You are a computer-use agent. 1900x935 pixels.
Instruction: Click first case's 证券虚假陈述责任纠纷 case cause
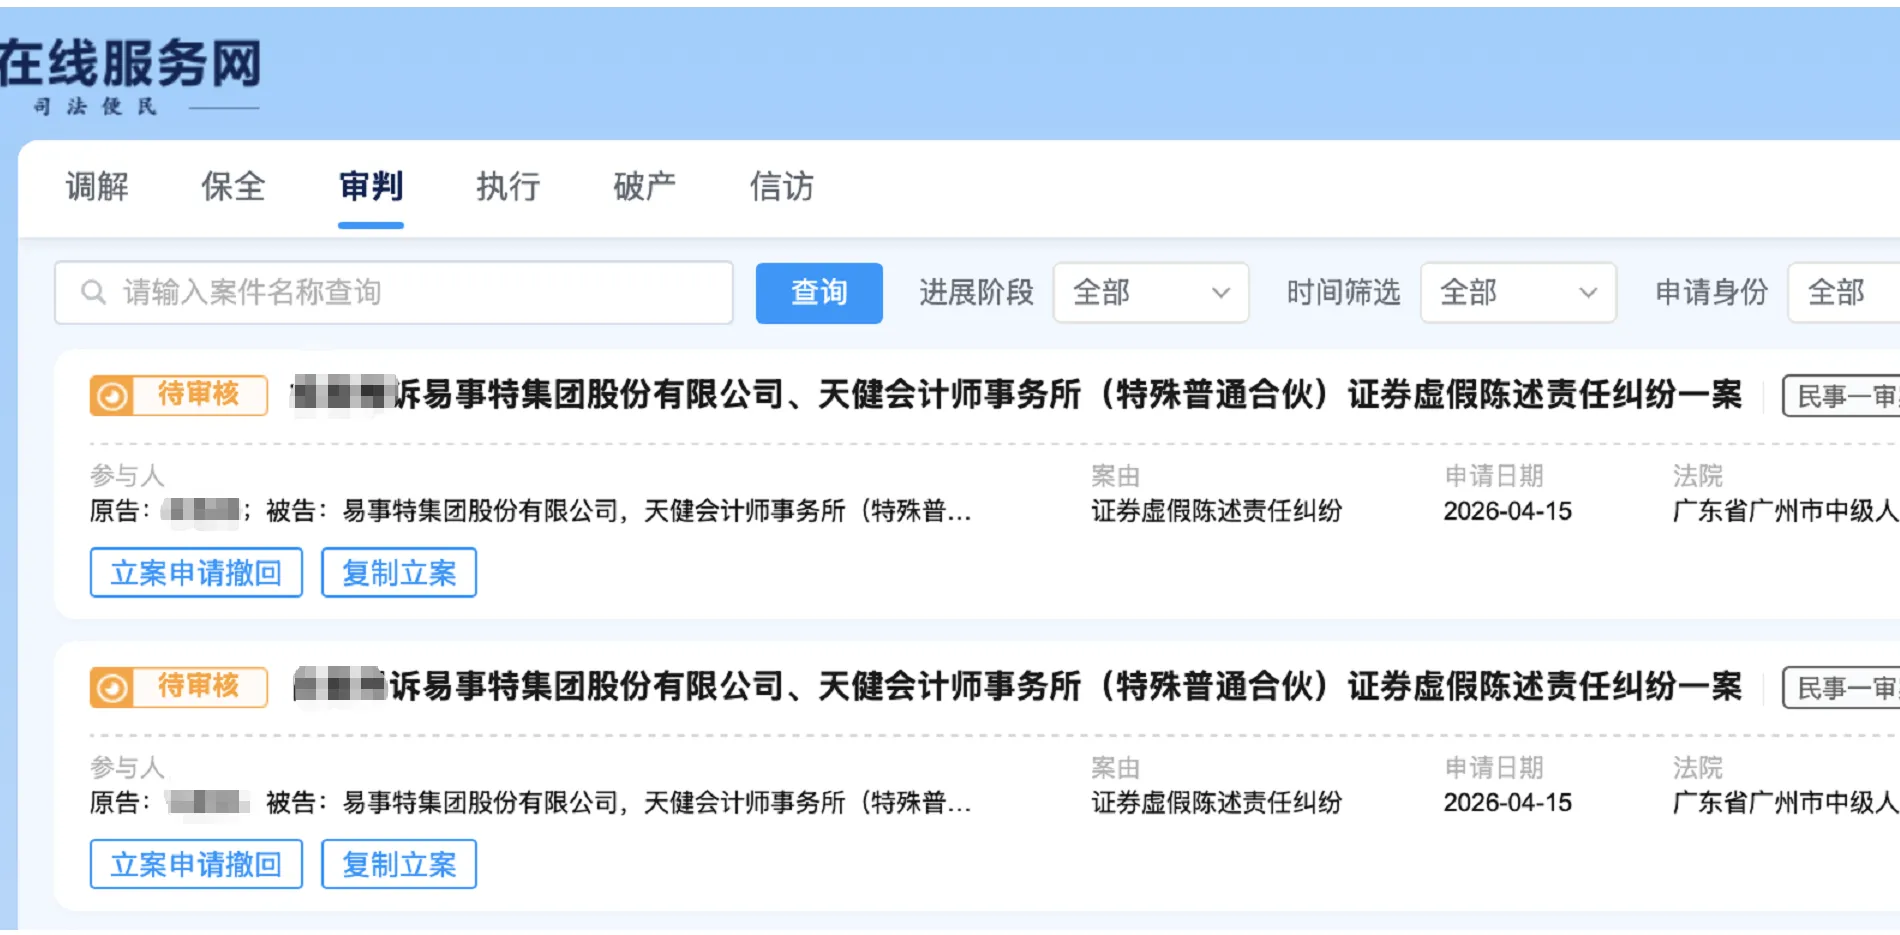click(1216, 512)
